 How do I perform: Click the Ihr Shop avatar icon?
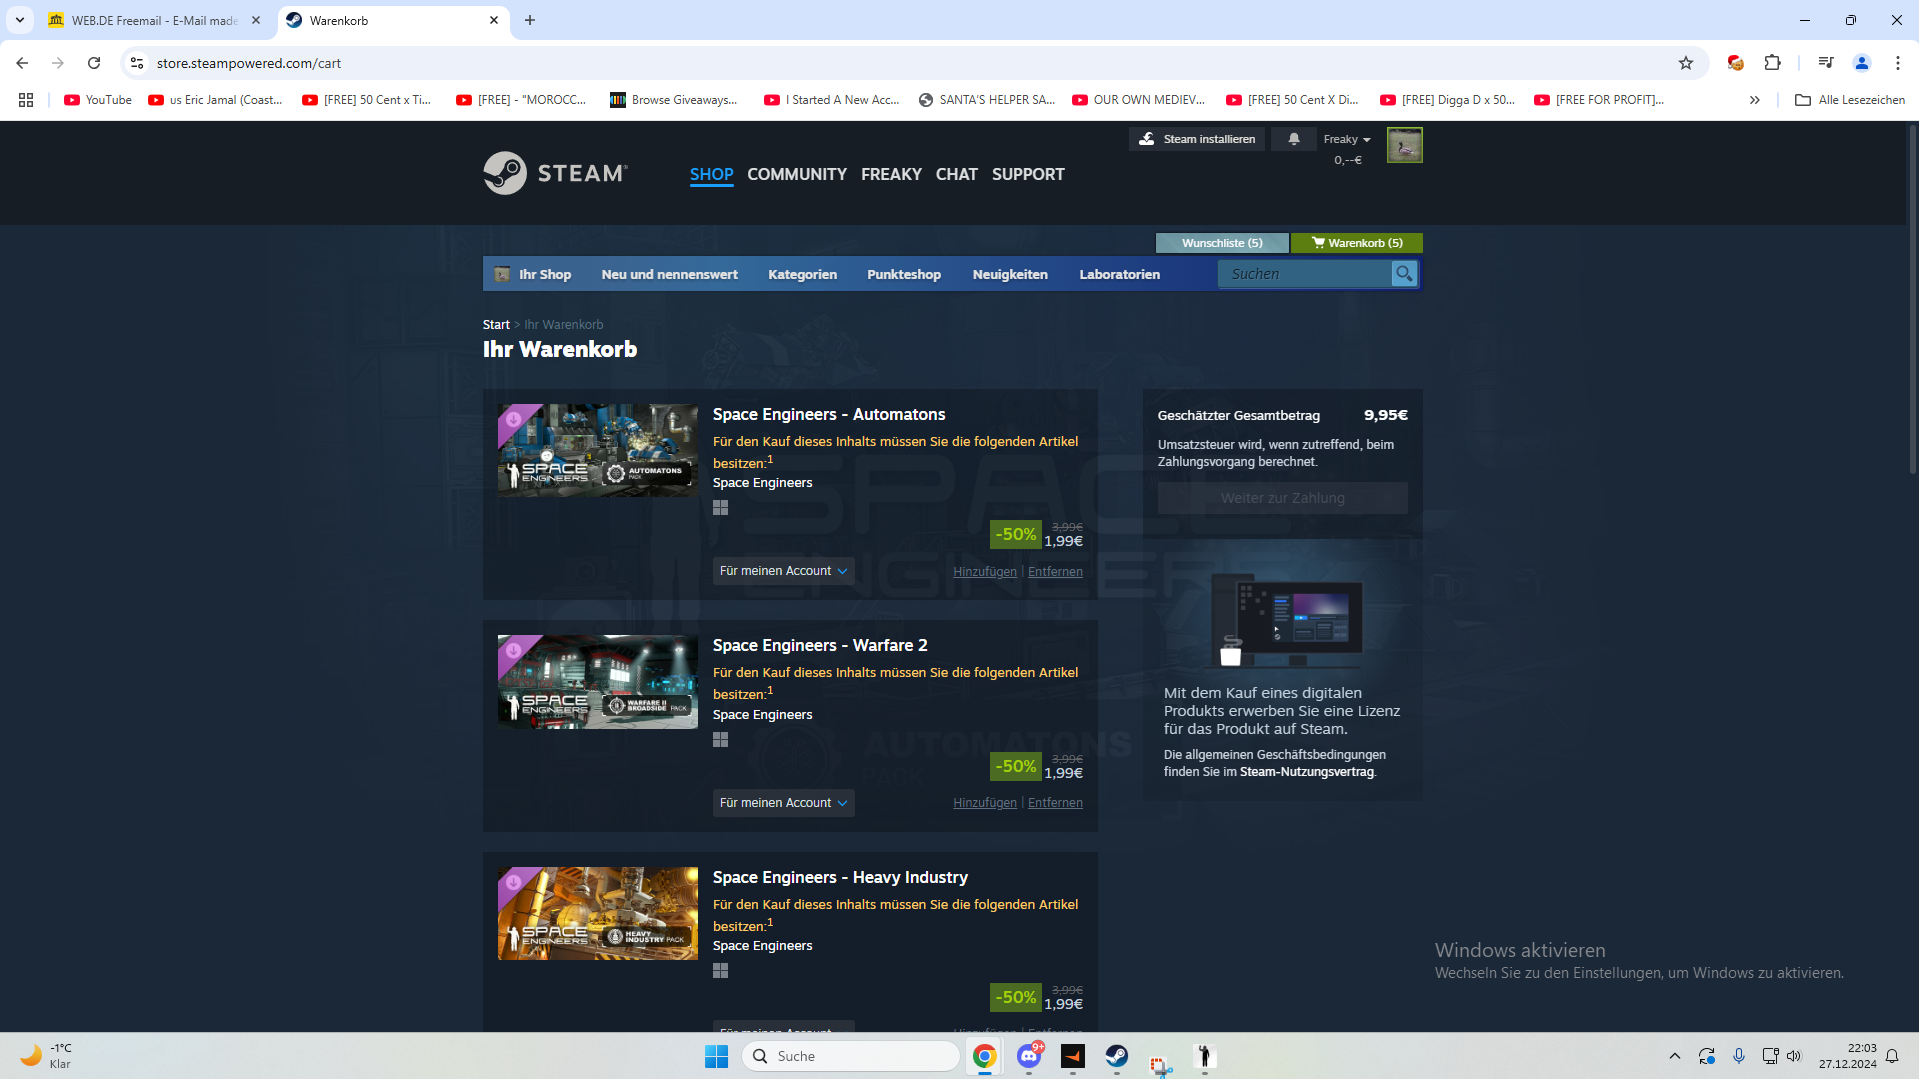(502, 274)
